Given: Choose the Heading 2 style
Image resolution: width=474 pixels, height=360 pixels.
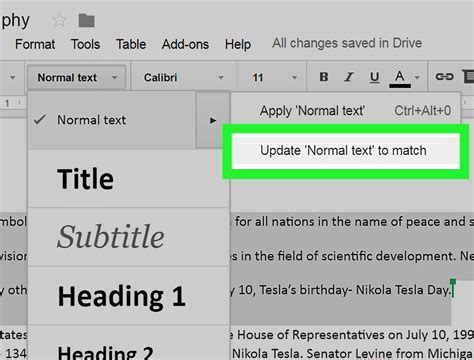Looking at the screenshot, I should [x=129, y=343].
